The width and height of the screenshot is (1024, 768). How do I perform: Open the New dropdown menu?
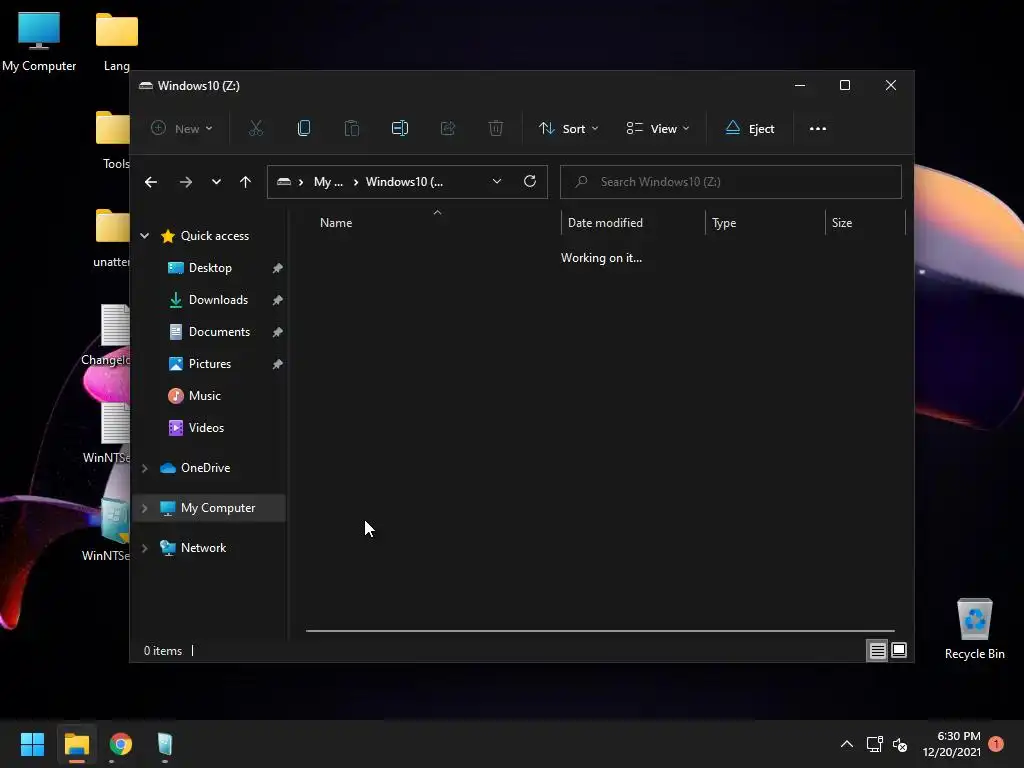[x=182, y=129]
